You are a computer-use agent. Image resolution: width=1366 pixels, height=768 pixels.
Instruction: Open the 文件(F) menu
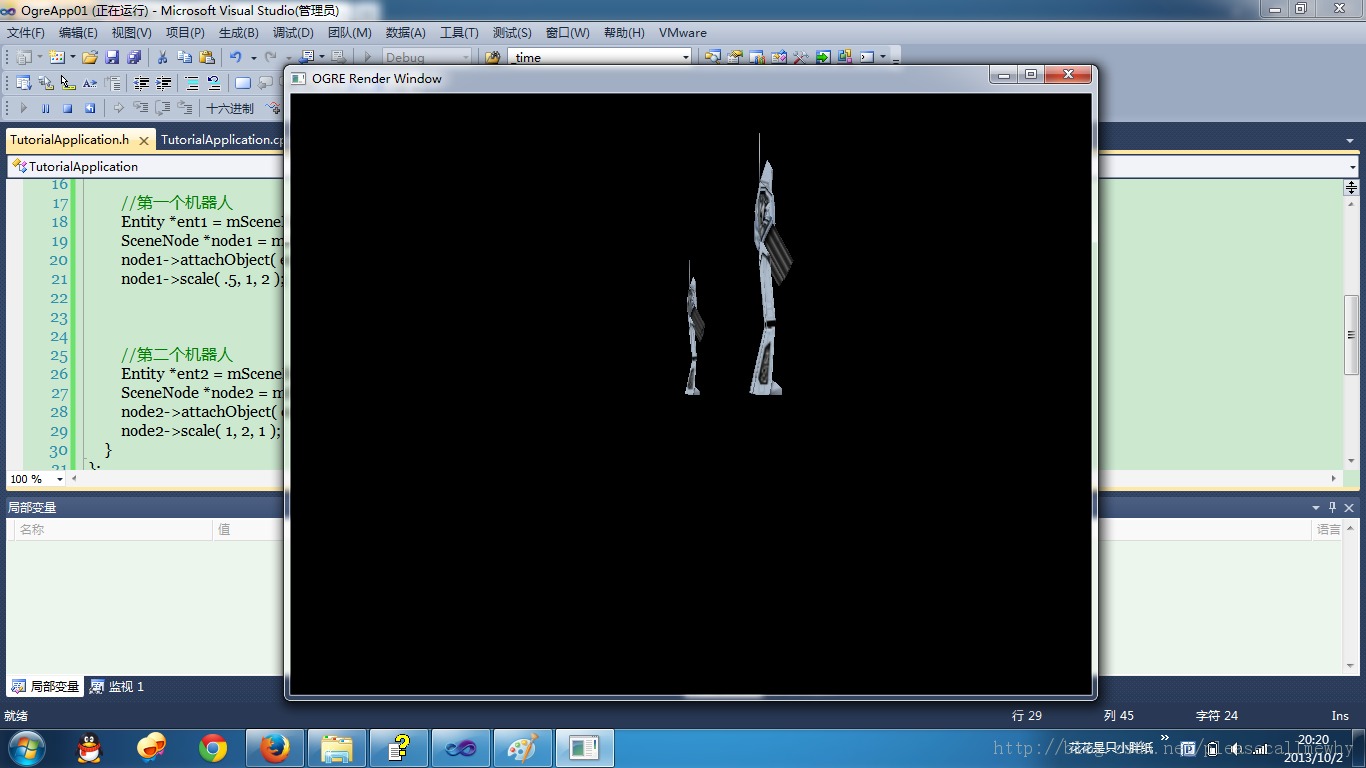(x=25, y=33)
